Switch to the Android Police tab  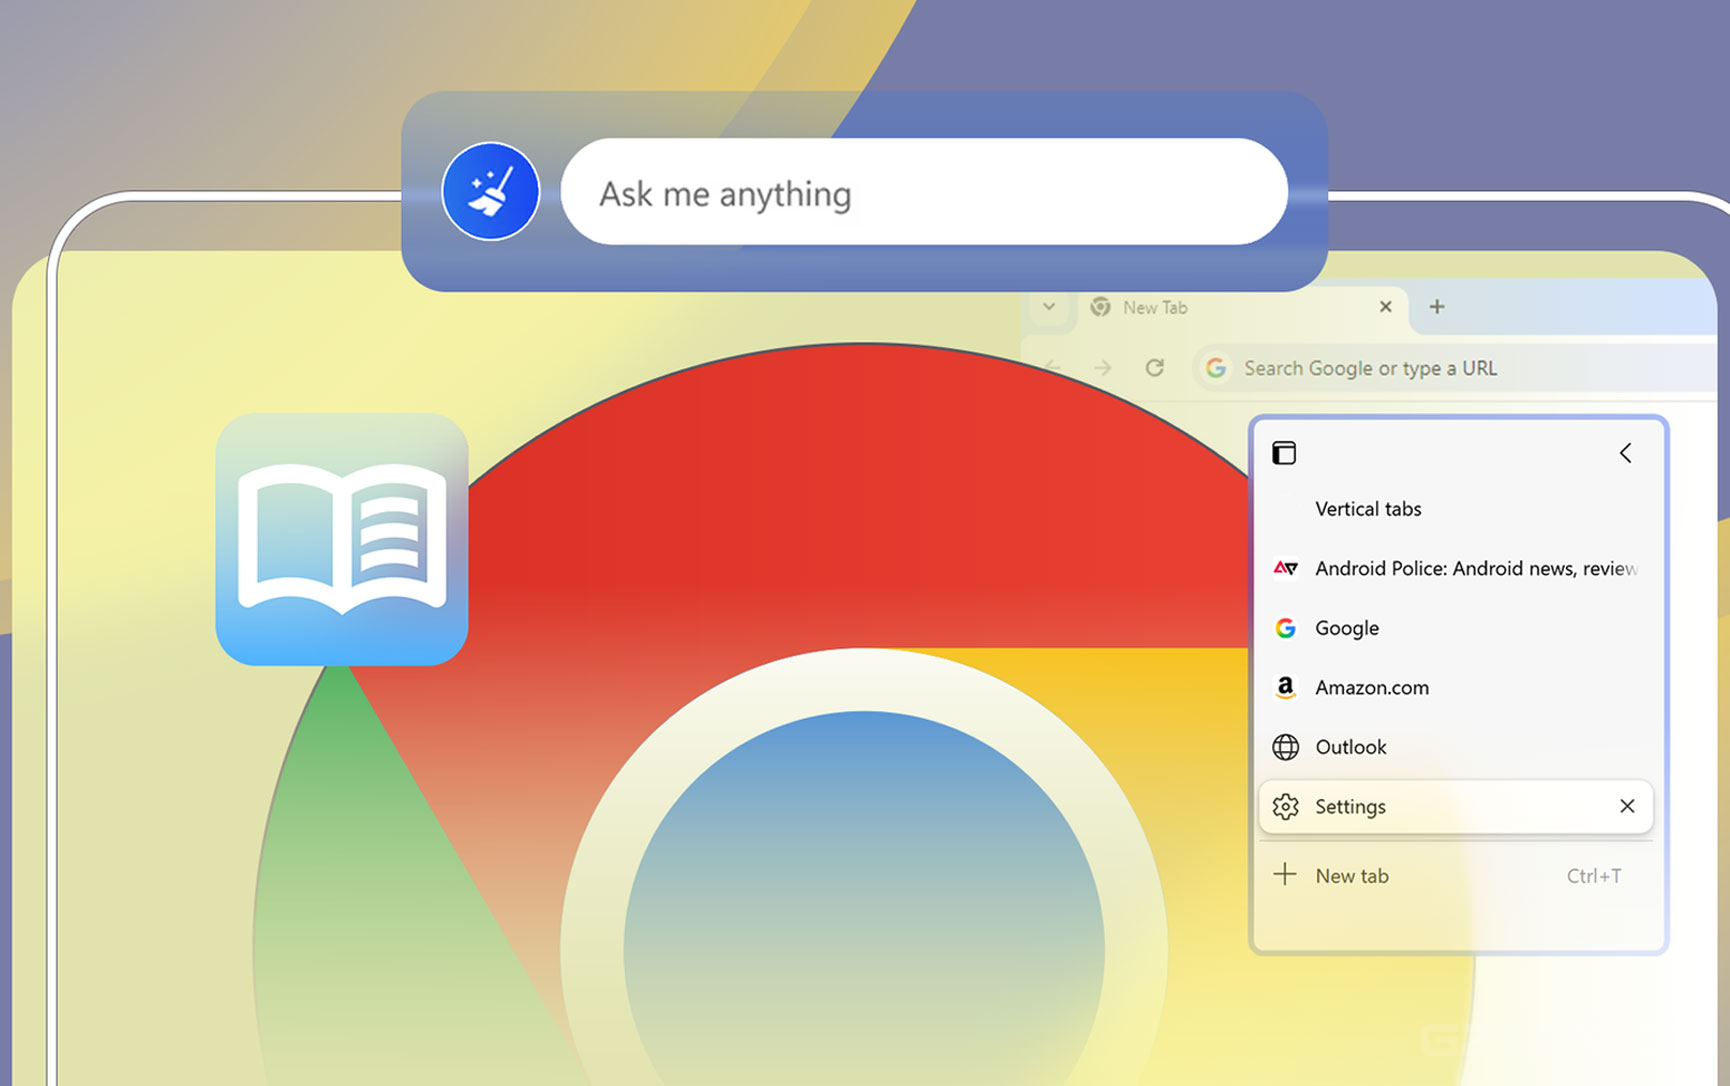pos(1455,568)
